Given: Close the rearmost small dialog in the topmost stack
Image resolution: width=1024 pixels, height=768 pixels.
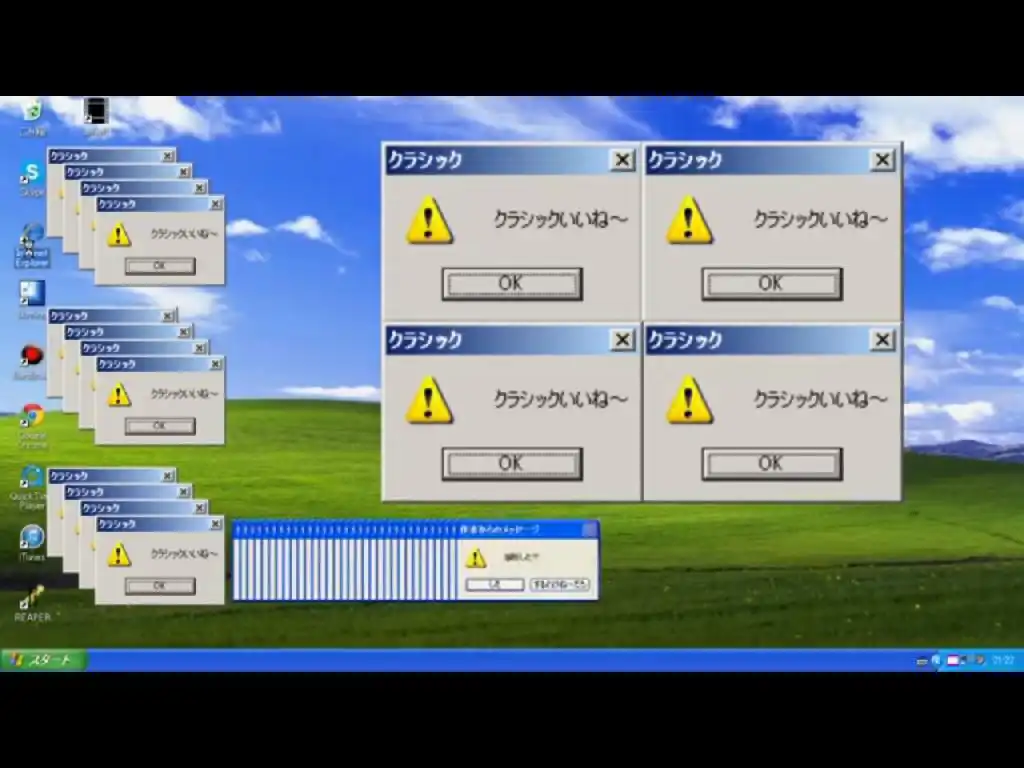Looking at the screenshot, I should [x=168, y=156].
